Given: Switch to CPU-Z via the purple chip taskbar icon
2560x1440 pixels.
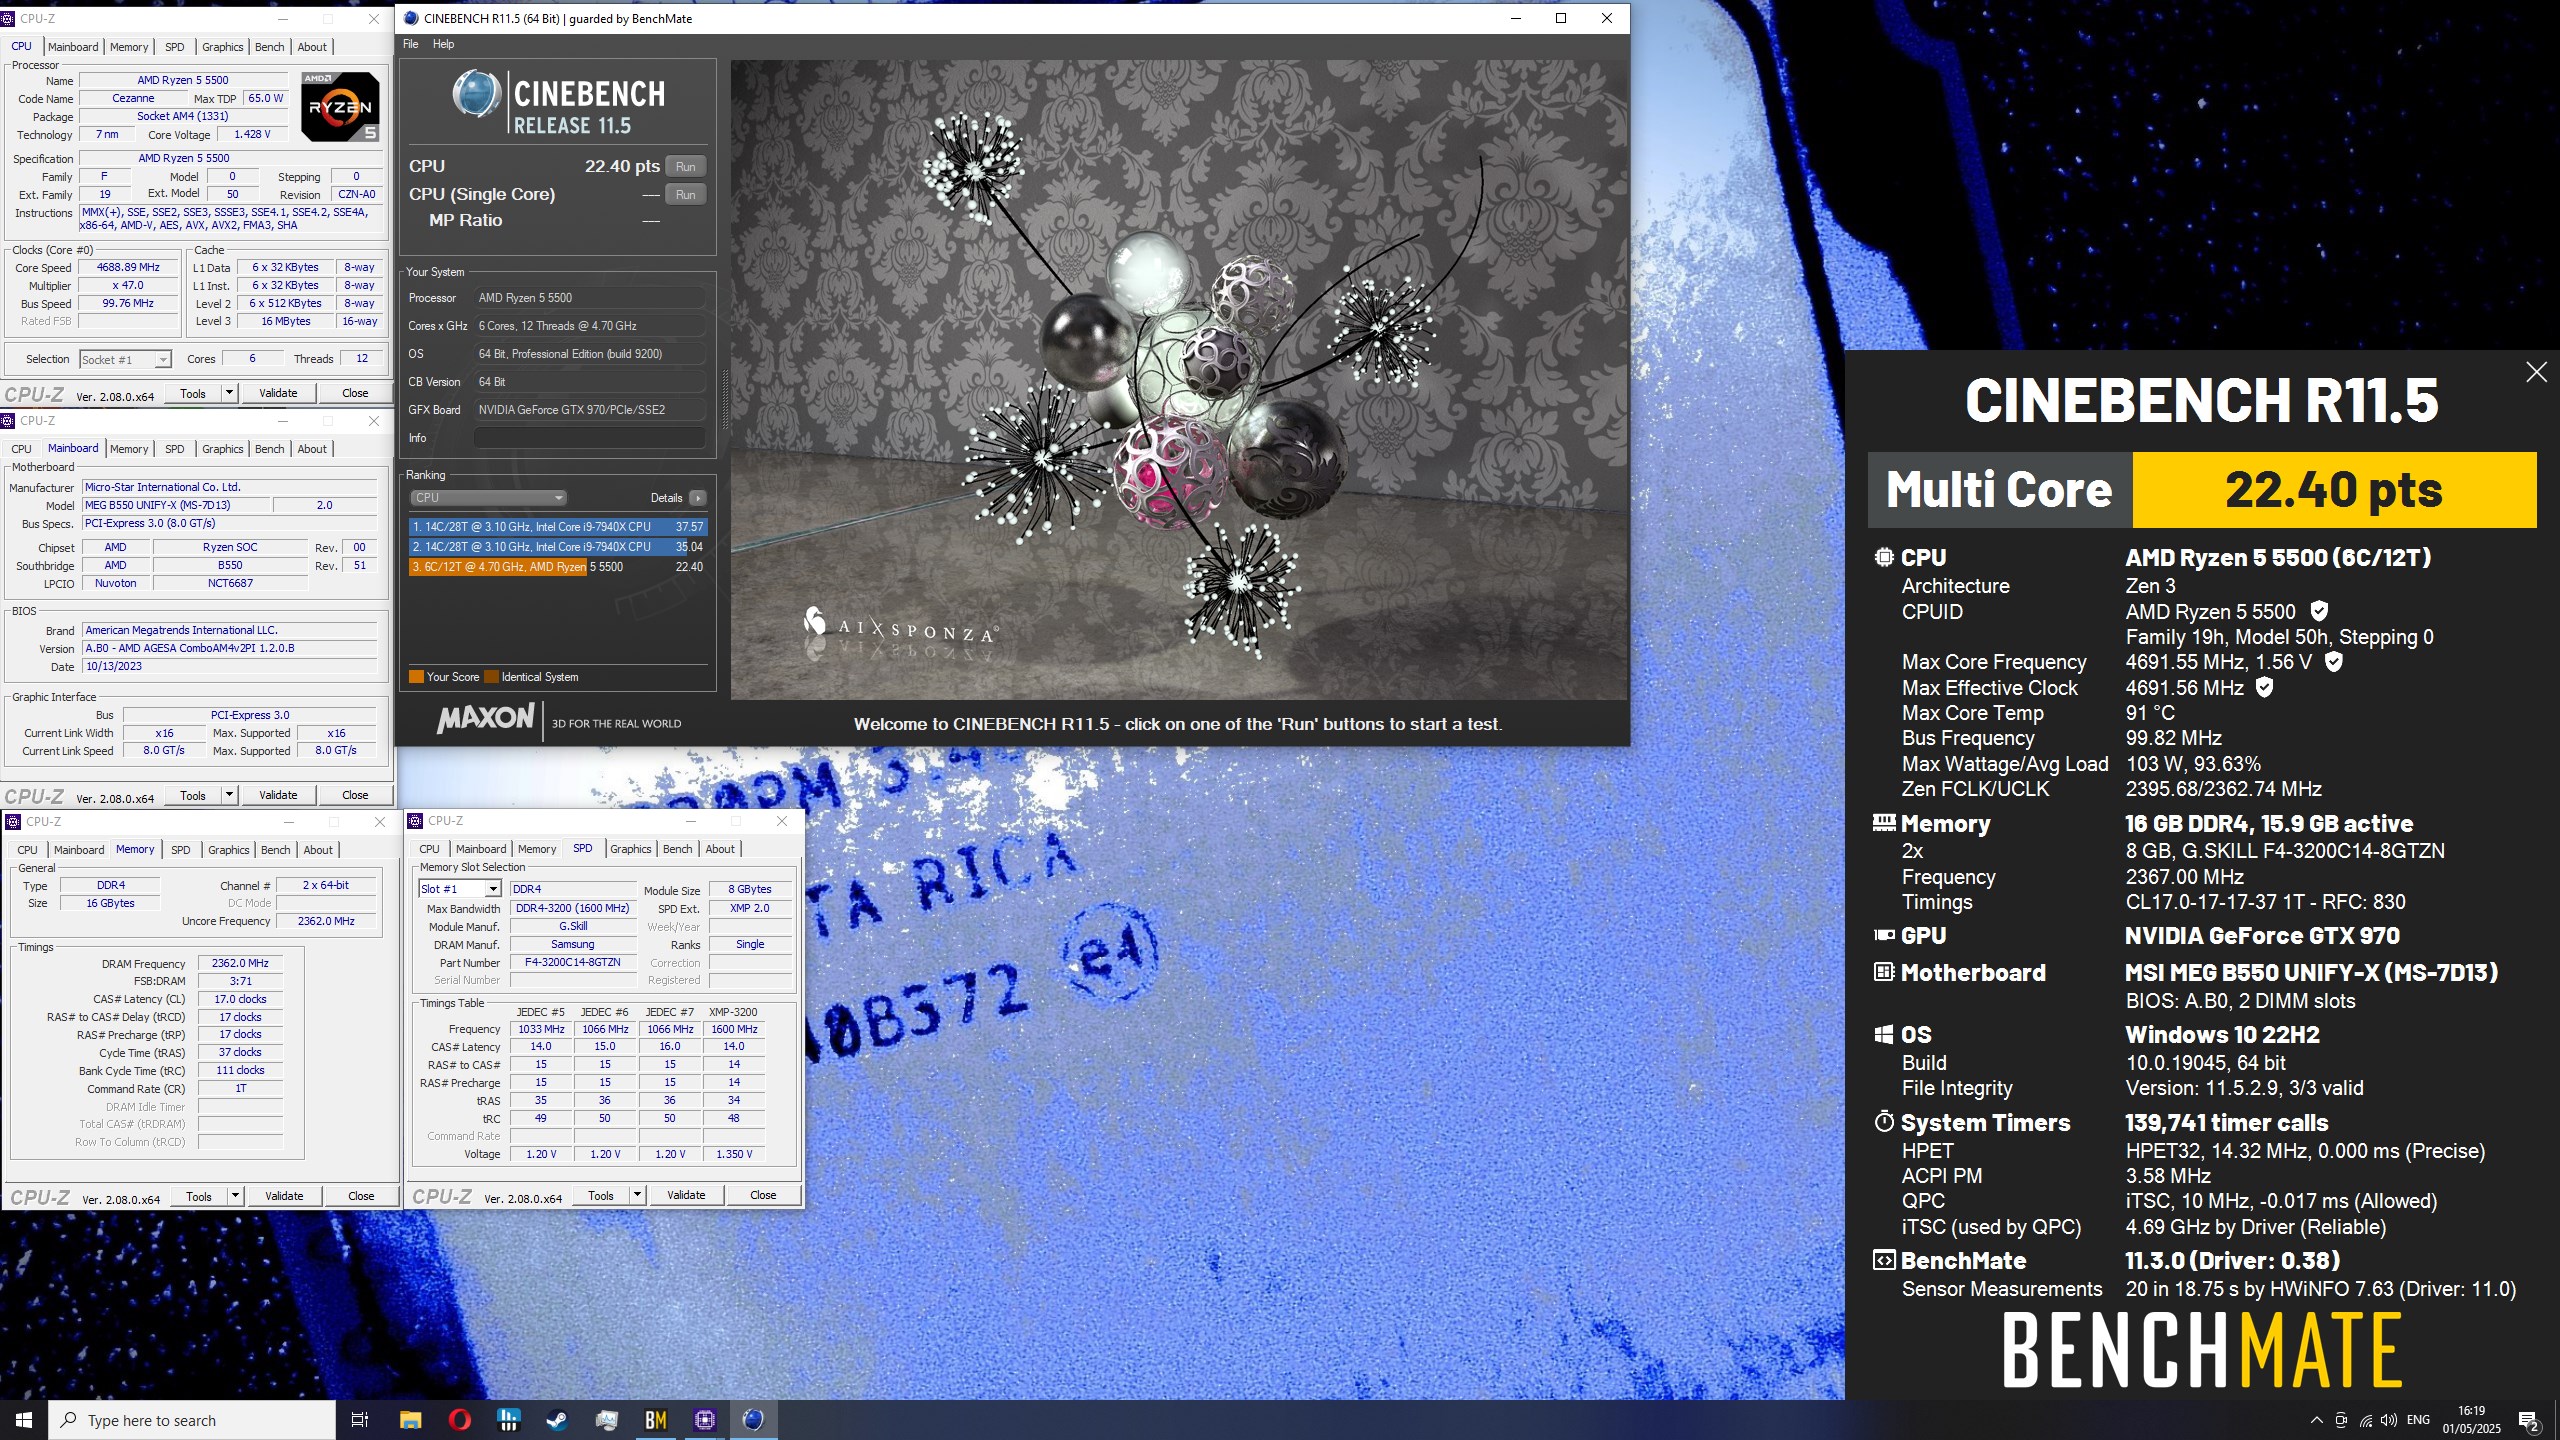Looking at the screenshot, I should (x=705, y=1420).
